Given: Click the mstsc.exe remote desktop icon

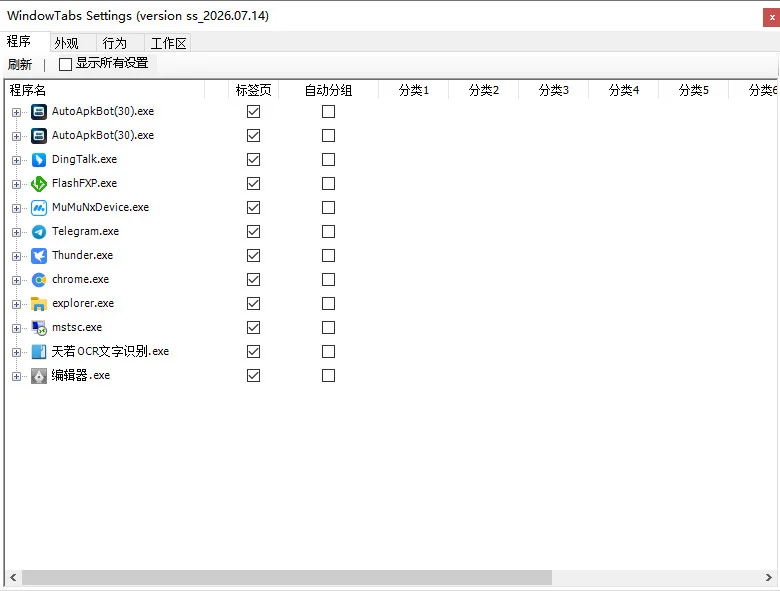Looking at the screenshot, I should coord(39,327).
